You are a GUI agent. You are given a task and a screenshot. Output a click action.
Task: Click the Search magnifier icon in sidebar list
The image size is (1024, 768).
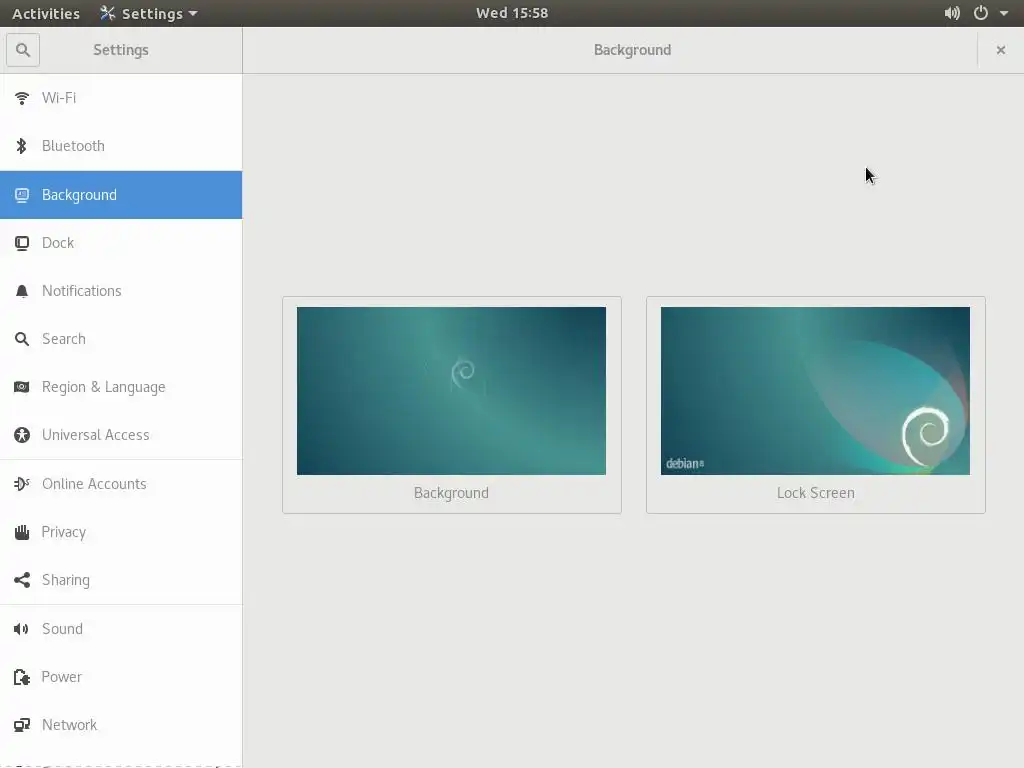pyautogui.click(x=22, y=339)
